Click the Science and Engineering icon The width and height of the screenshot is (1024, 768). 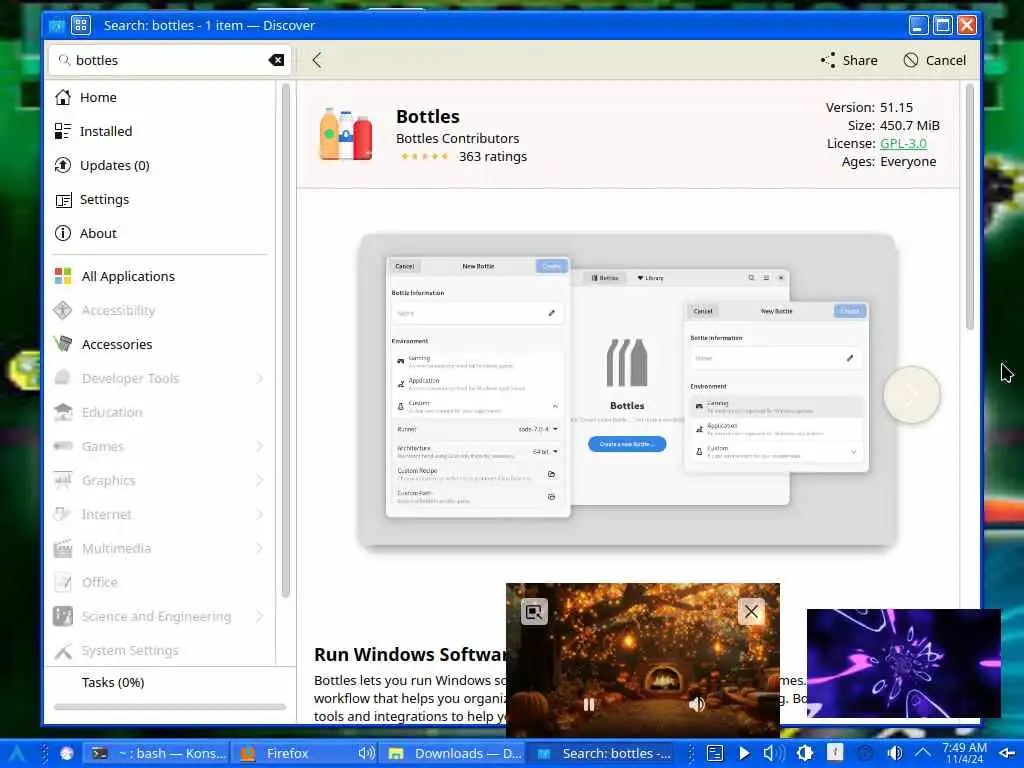coord(63,616)
